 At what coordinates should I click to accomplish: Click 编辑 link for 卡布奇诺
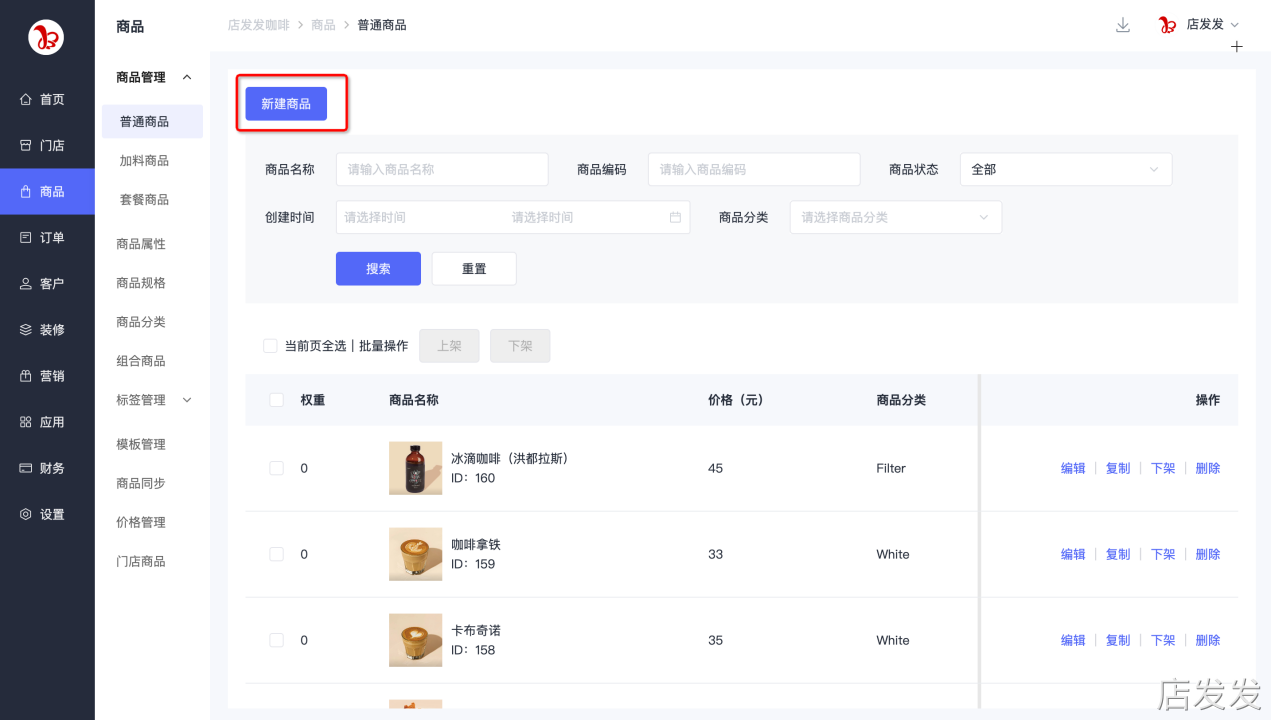point(1073,640)
